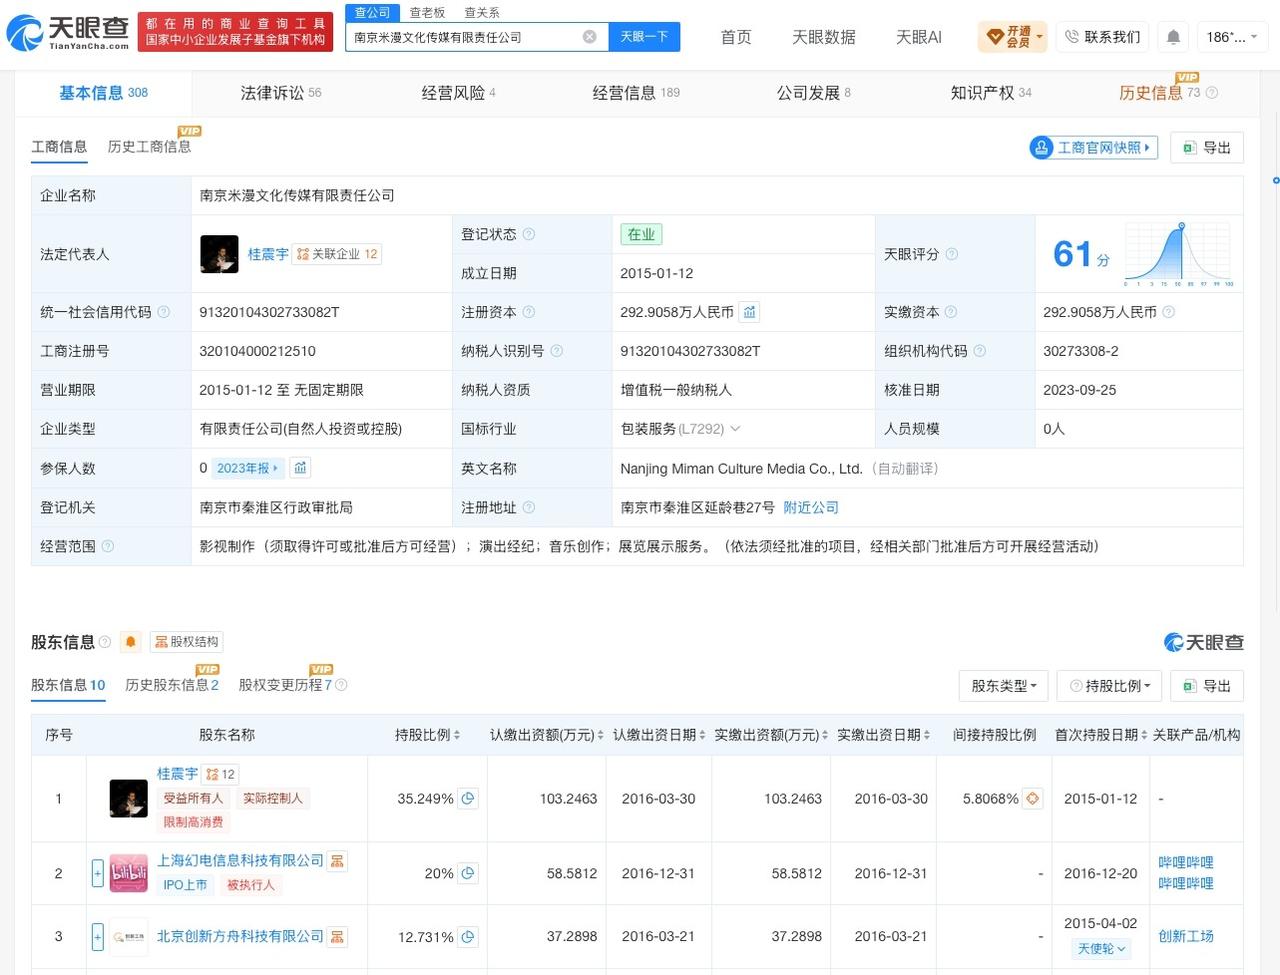Open pie chart icon for 12.731% share
The width and height of the screenshot is (1280, 975).
pyautogui.click(x=468, y=937)
